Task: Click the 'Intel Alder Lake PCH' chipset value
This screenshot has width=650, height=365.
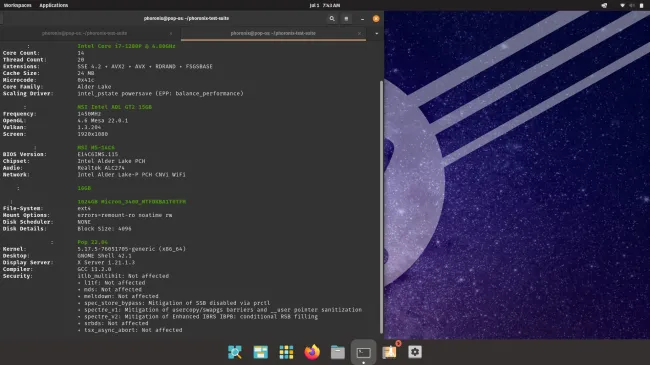Action: tap(111, 161)
